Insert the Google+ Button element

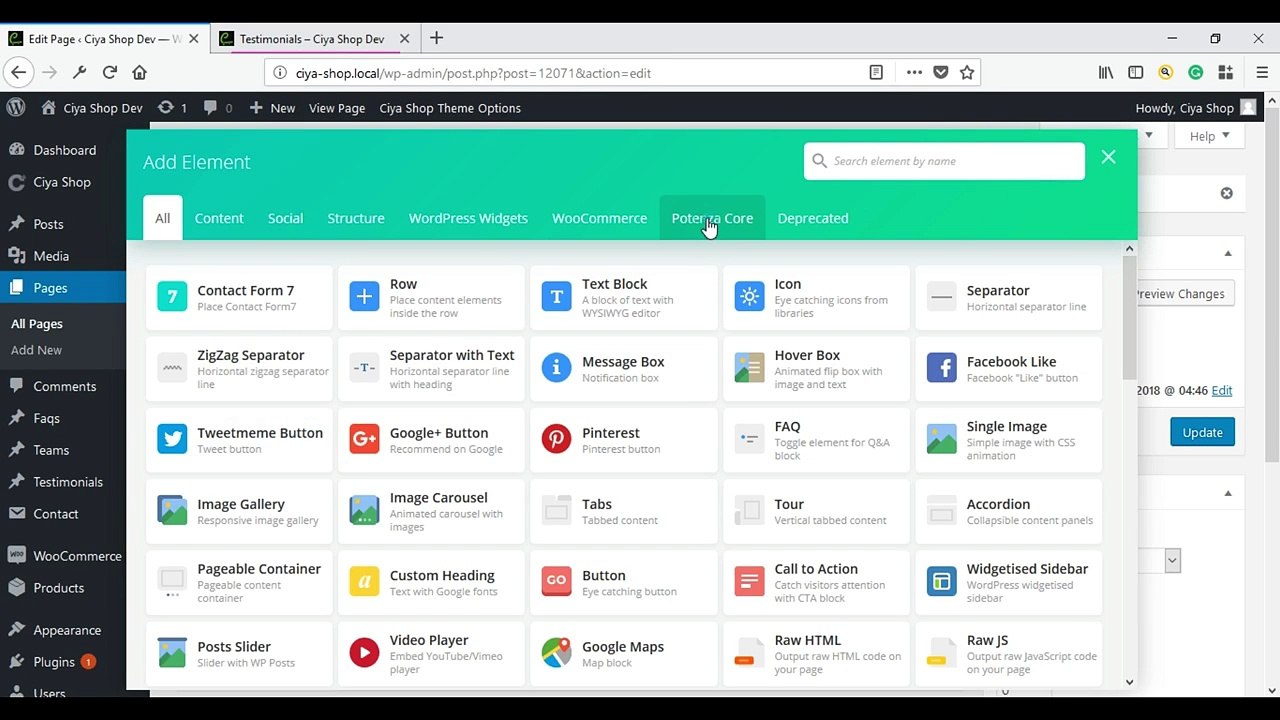pyautogui.click(x=431, y=440)
